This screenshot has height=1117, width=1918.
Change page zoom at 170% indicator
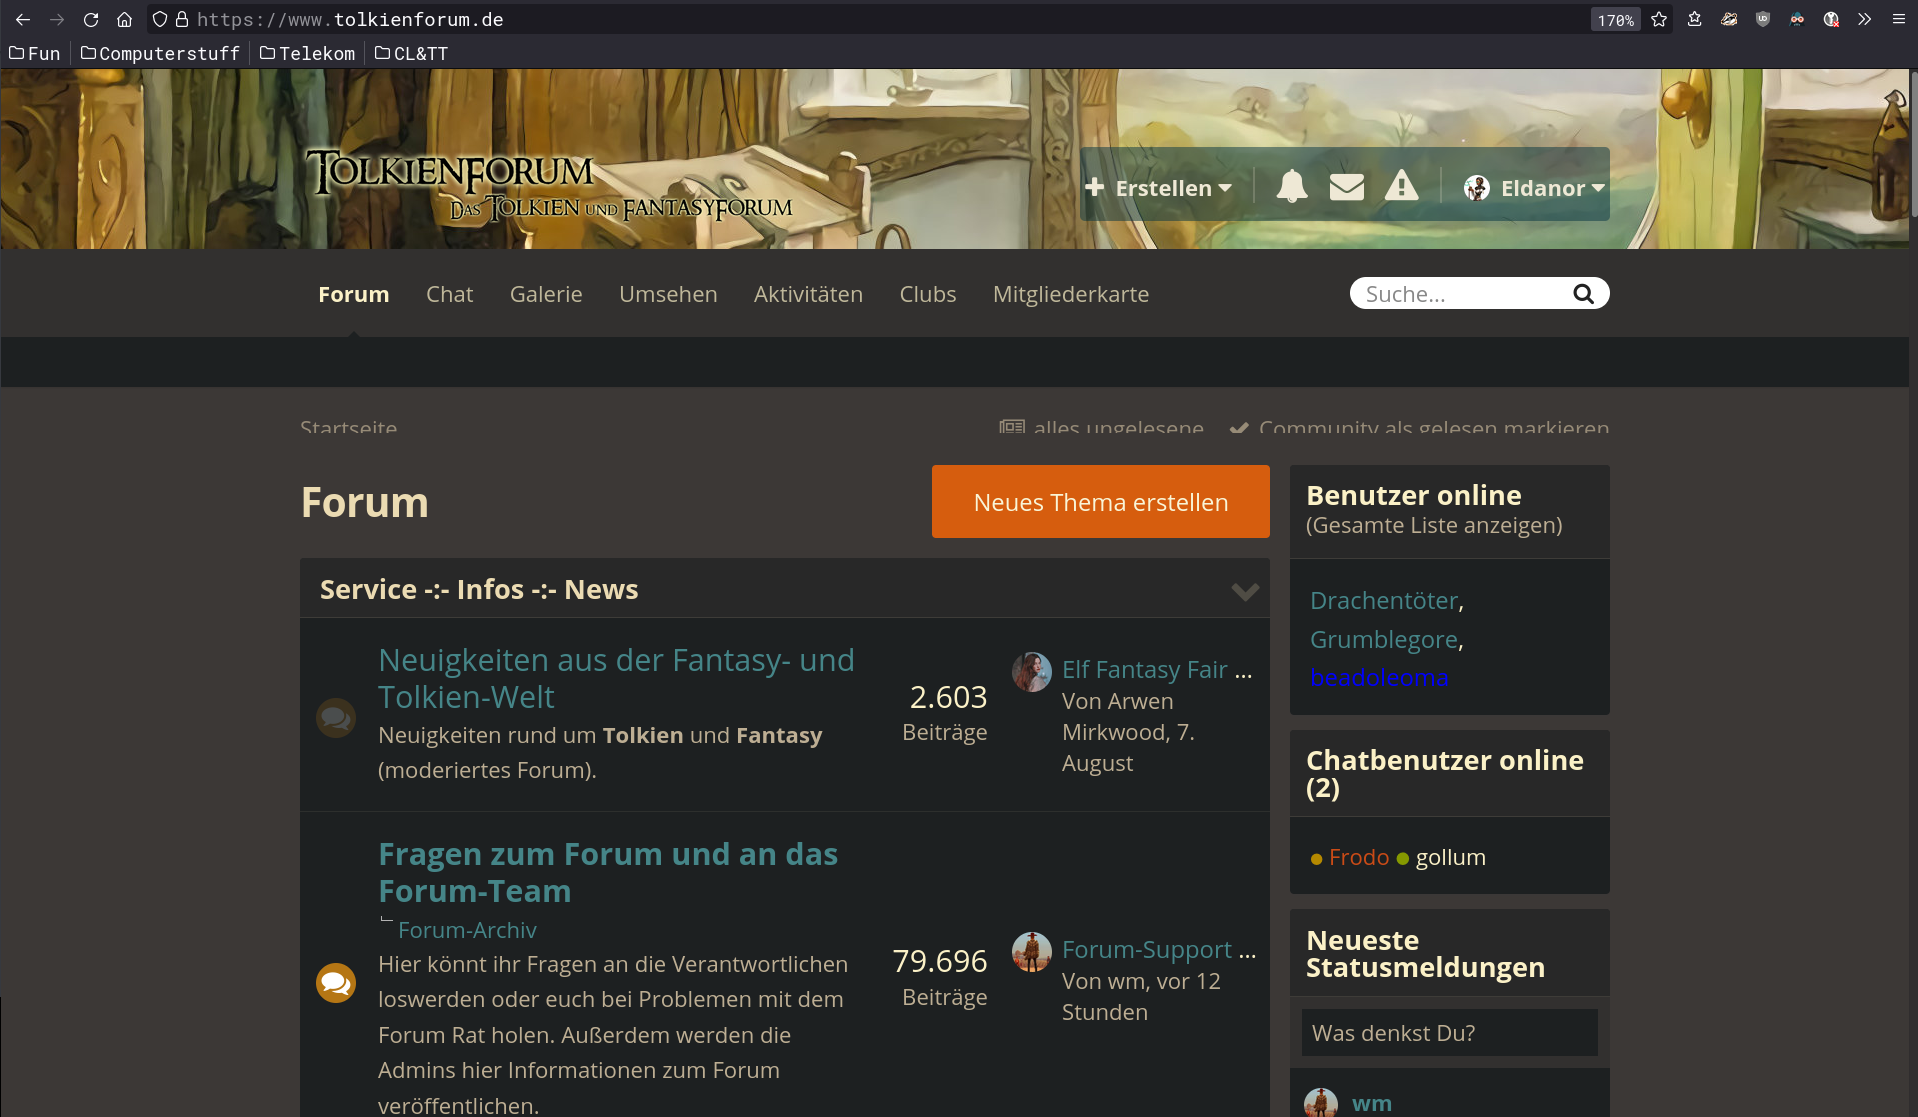tap(1615, 20)
